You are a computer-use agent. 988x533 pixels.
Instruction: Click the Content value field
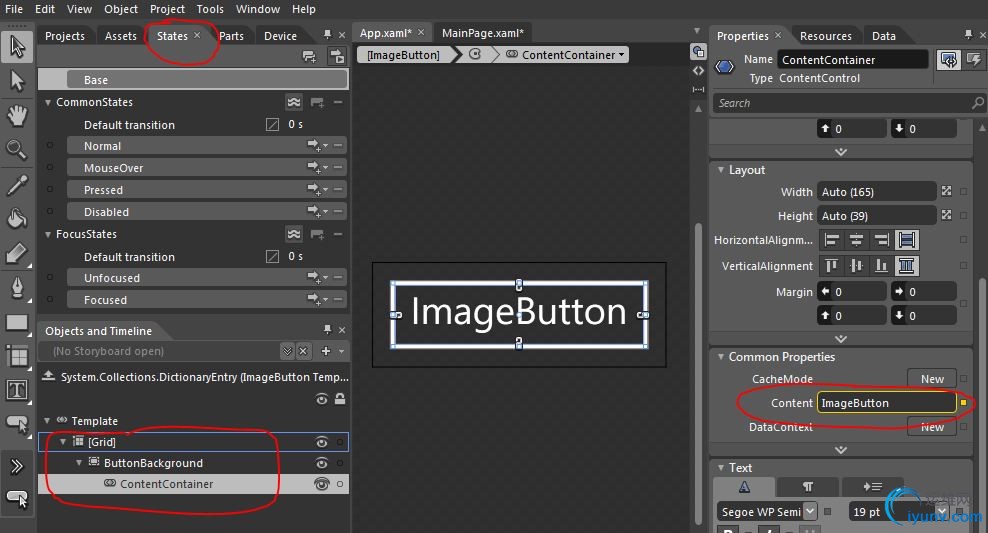click(887, 403)
